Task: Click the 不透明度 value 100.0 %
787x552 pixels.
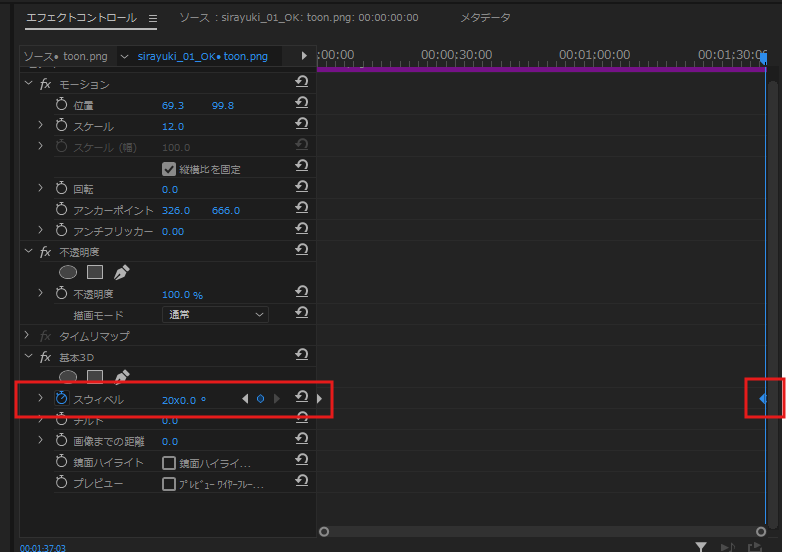Action: 182,294
